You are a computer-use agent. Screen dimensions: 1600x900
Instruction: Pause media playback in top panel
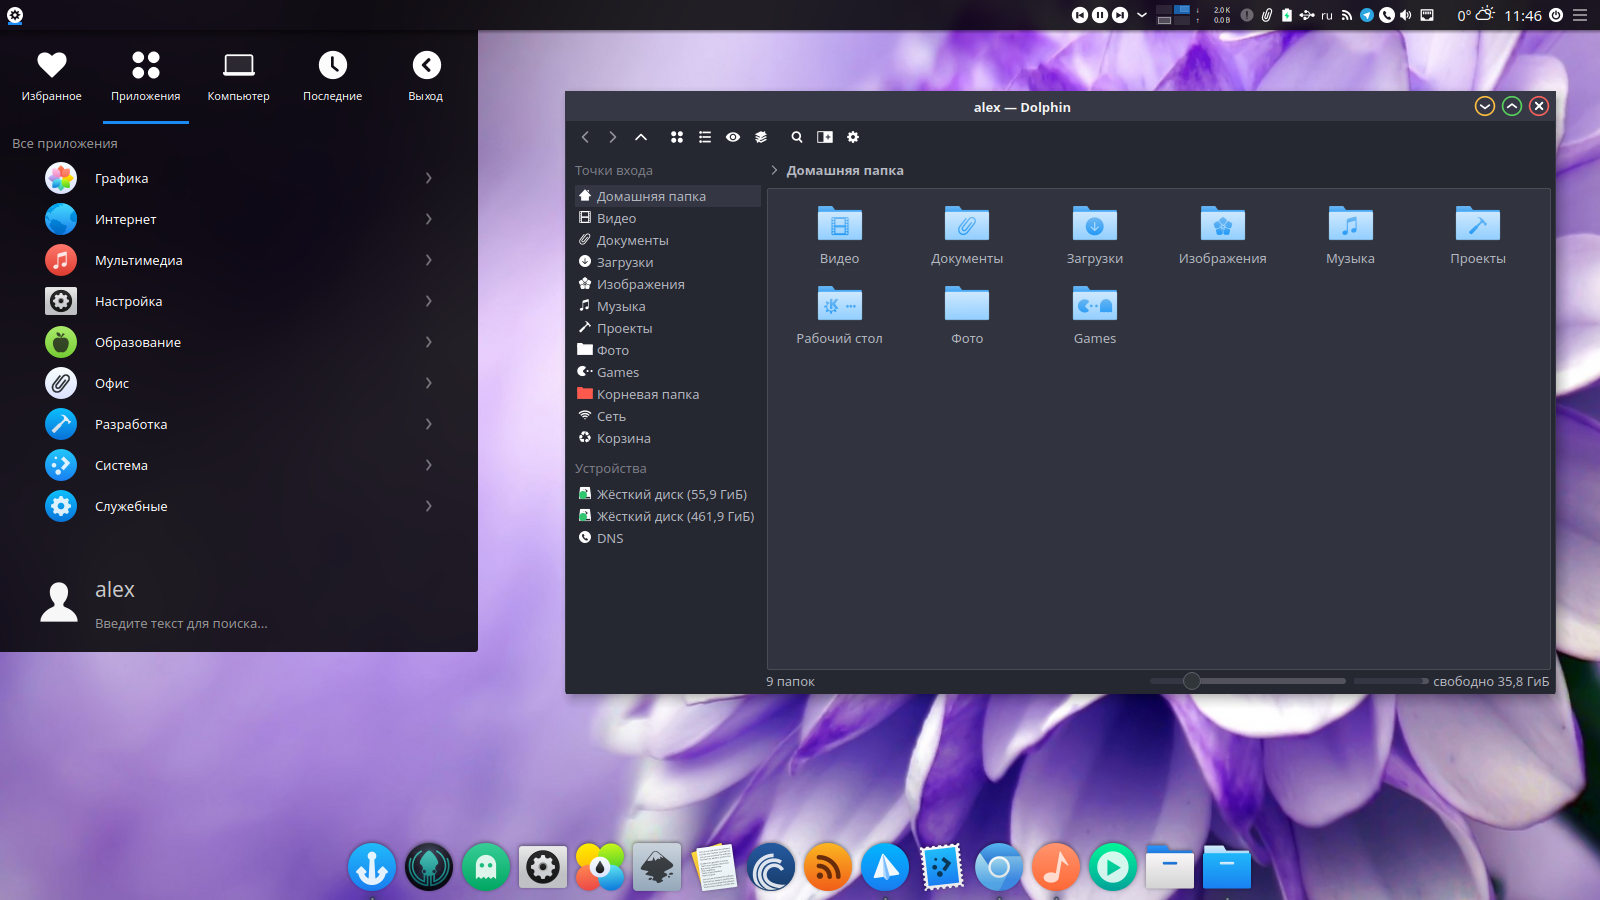pyautogui.click(x=1100, y=15)
